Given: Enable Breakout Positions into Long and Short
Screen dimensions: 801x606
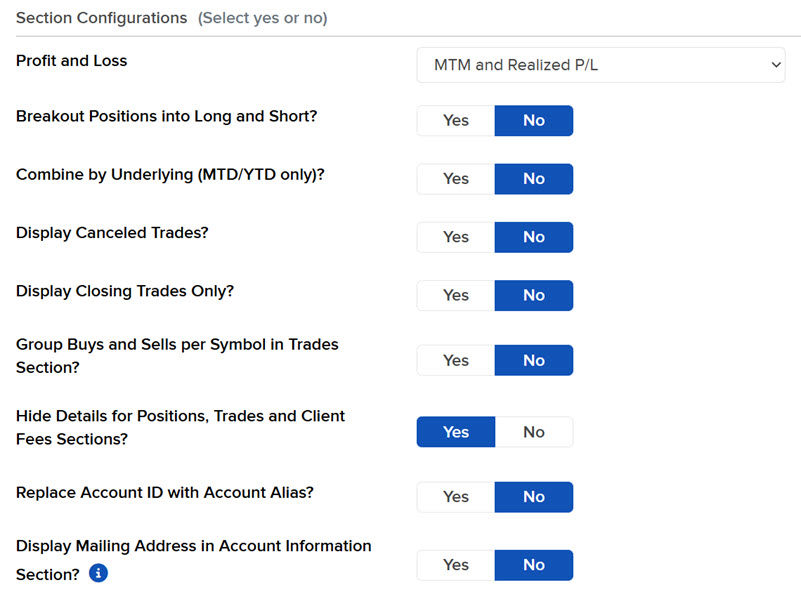Looking at the screenshot, I should click(x=455, y=120).
